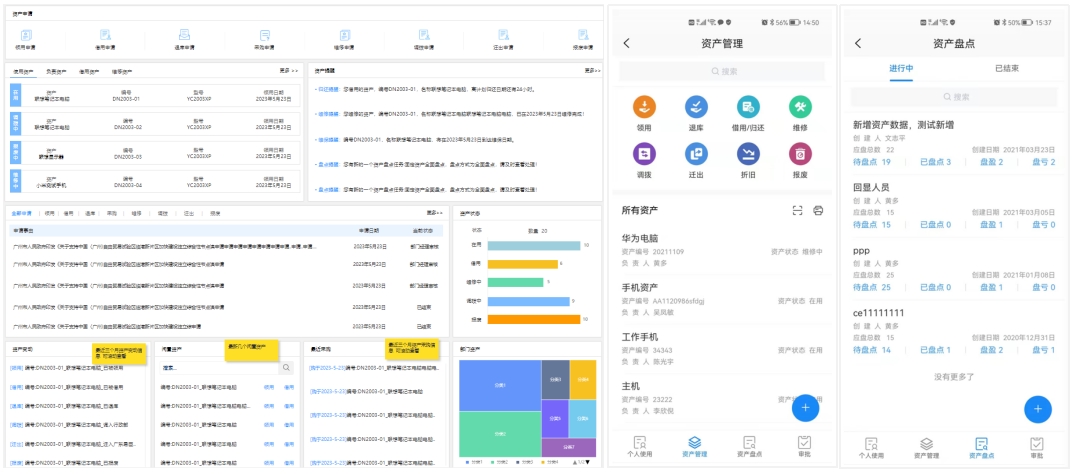
Task: Switch to the 进行中 tab
Action: point(901,68)
